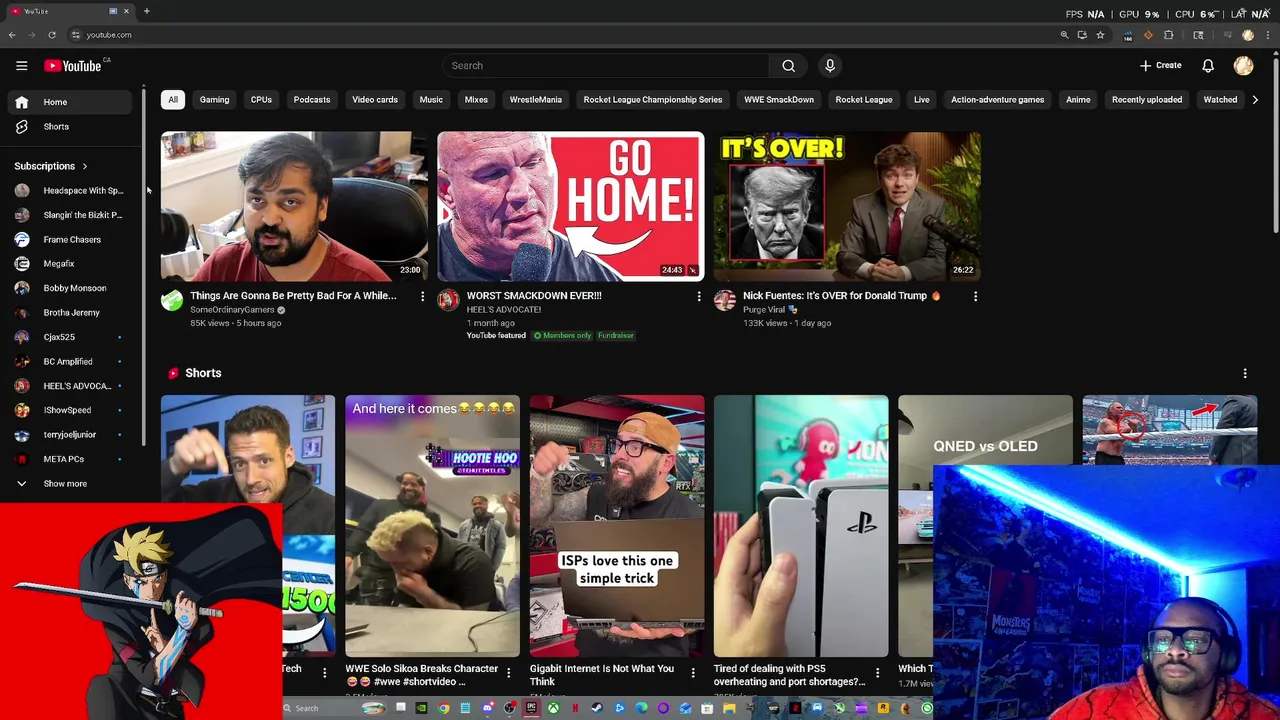Play the ISPs love this trick short
The width and height of the screenshot is (1280, 720).
(617, 526)
